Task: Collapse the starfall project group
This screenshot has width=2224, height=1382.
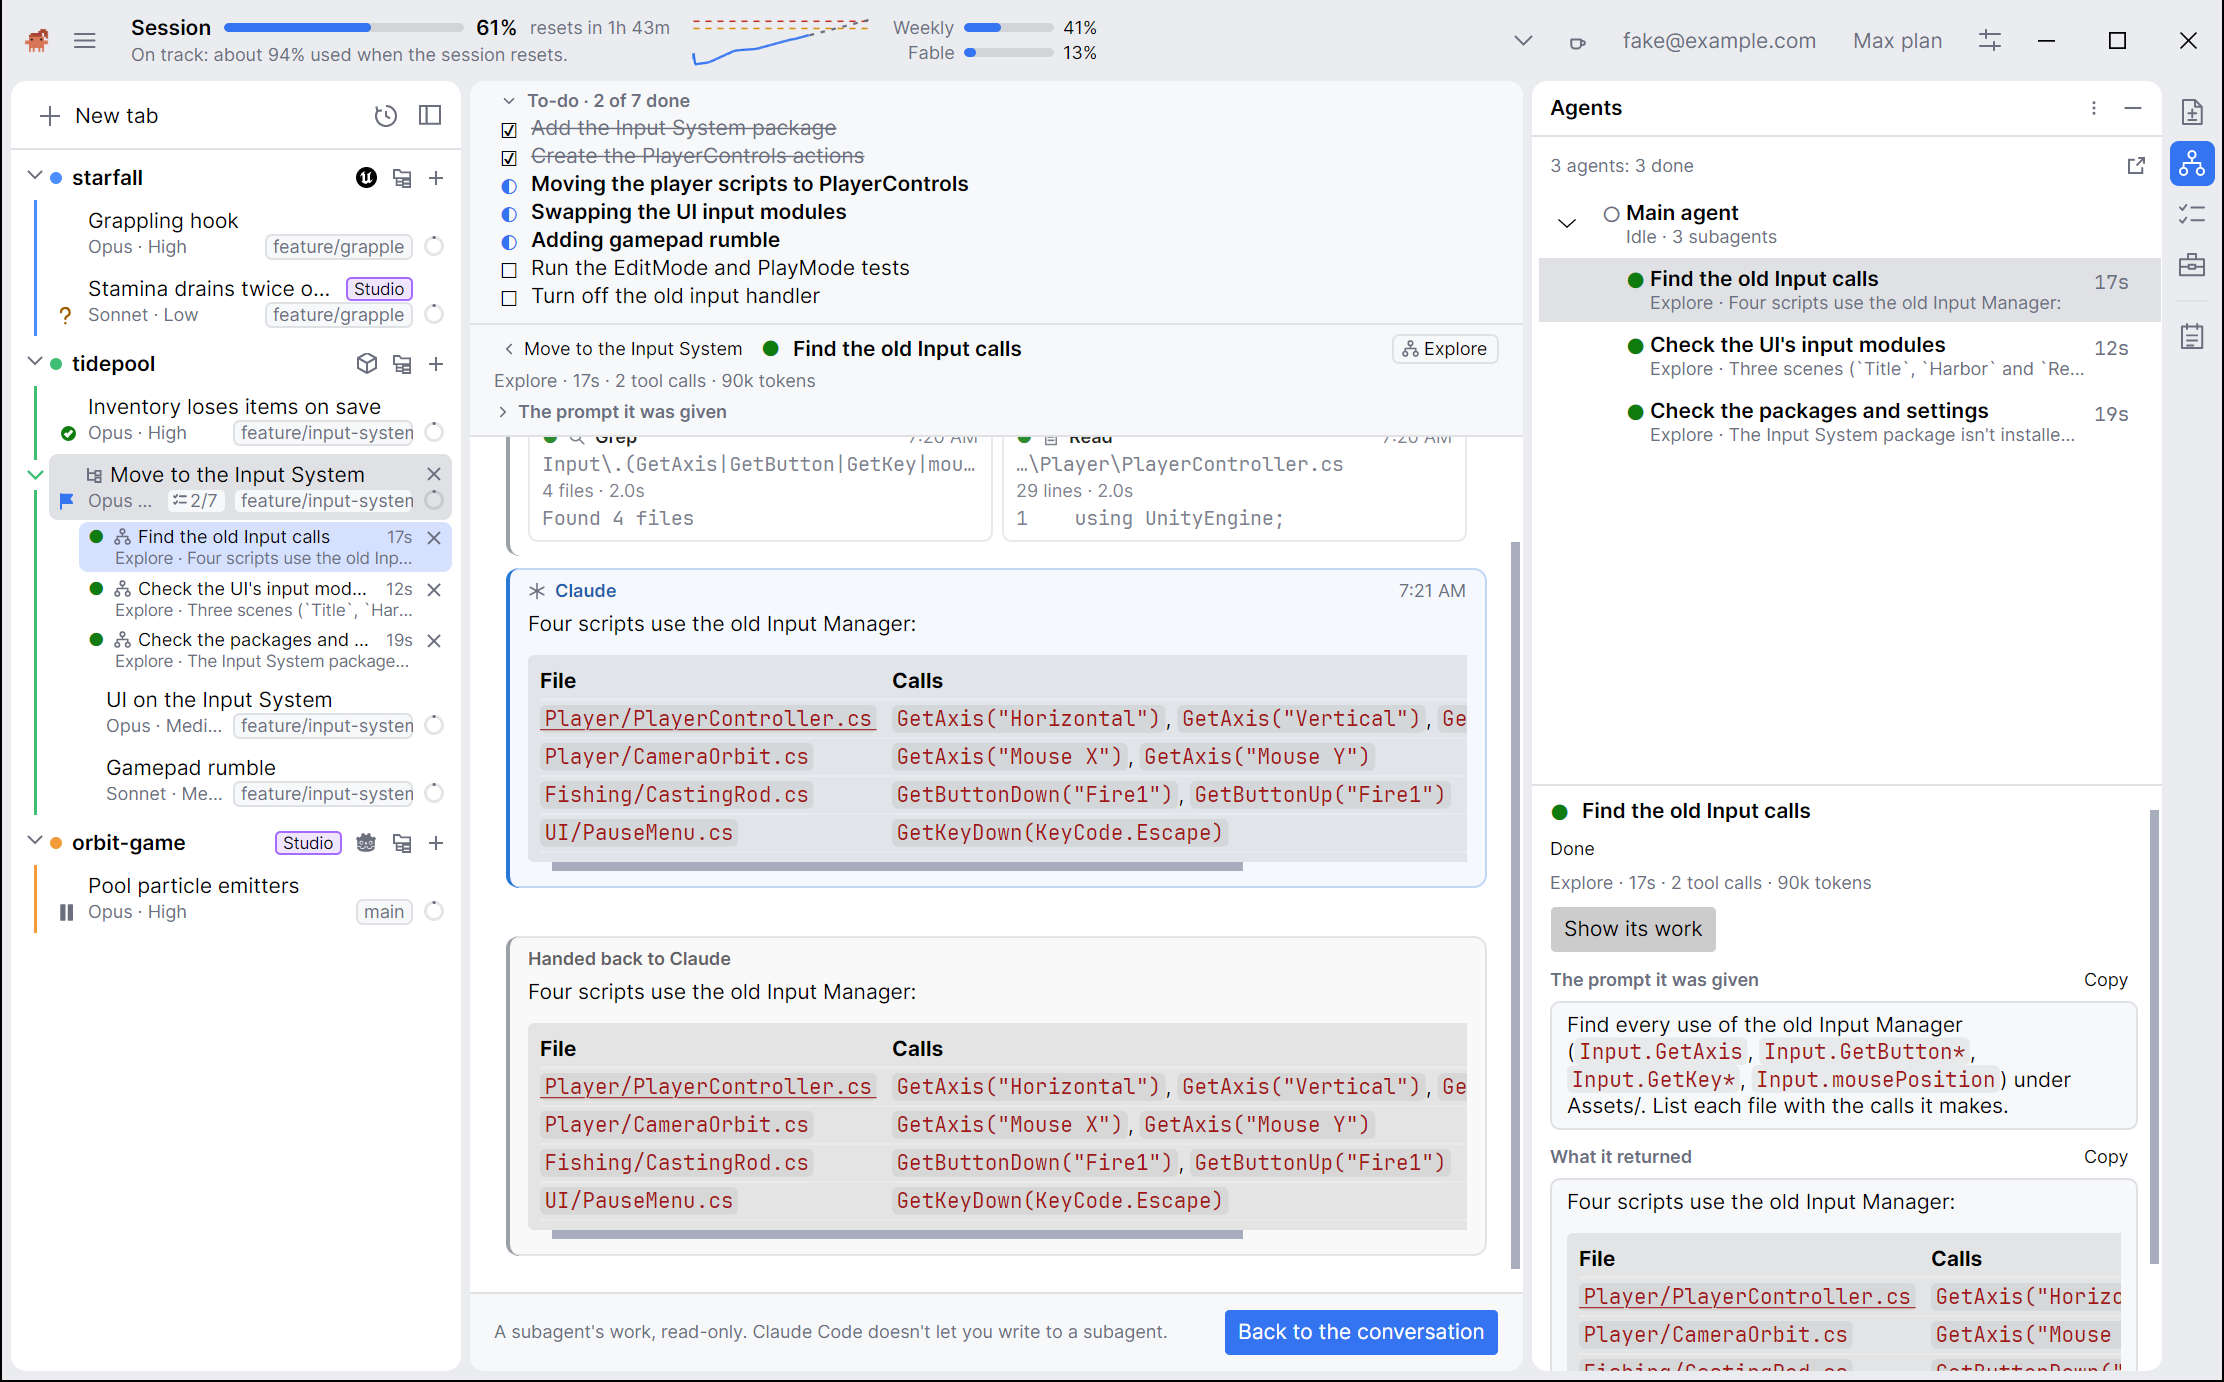Action: [x=35, y=176]
